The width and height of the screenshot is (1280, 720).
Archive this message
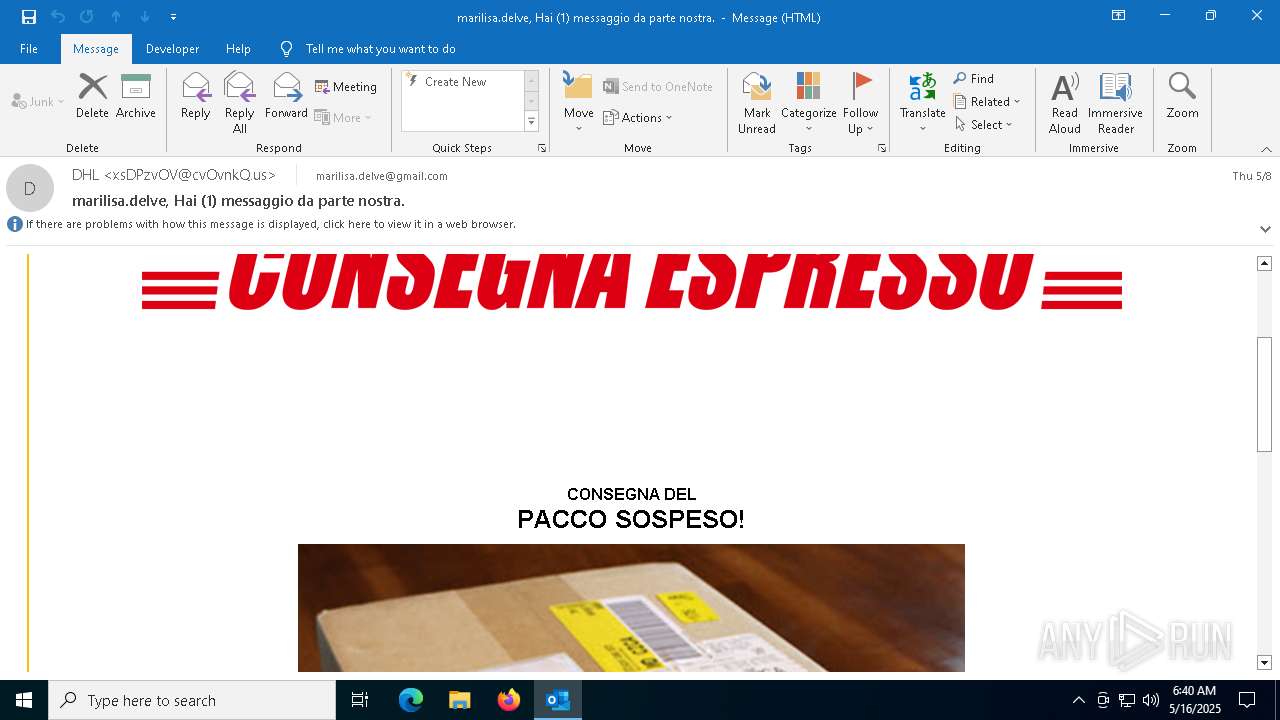tap(136, 96)
